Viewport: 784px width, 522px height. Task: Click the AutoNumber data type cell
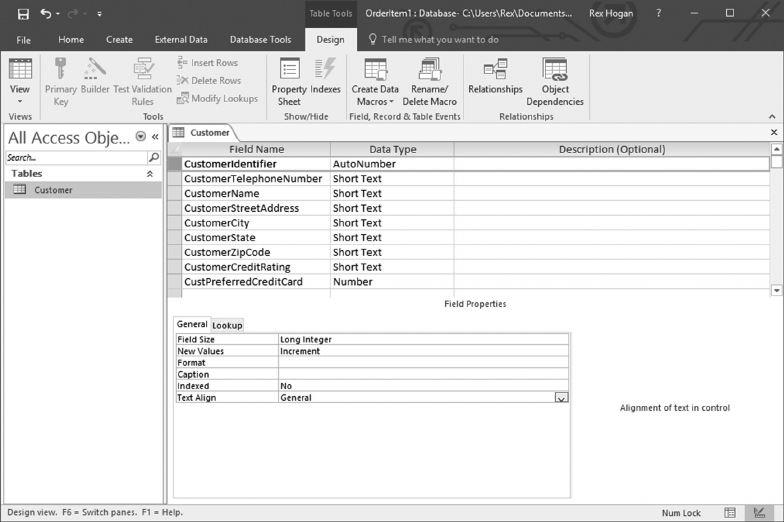(392, 164)
